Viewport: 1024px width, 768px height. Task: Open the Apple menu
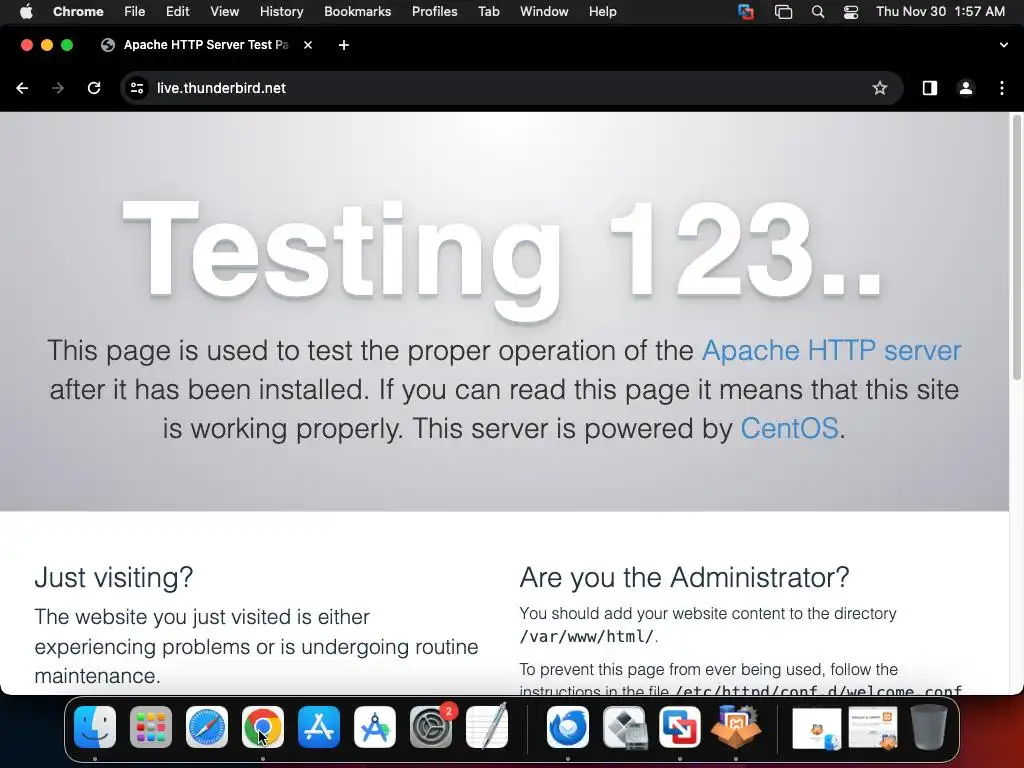pyautogui.click(x=26, y=12)
